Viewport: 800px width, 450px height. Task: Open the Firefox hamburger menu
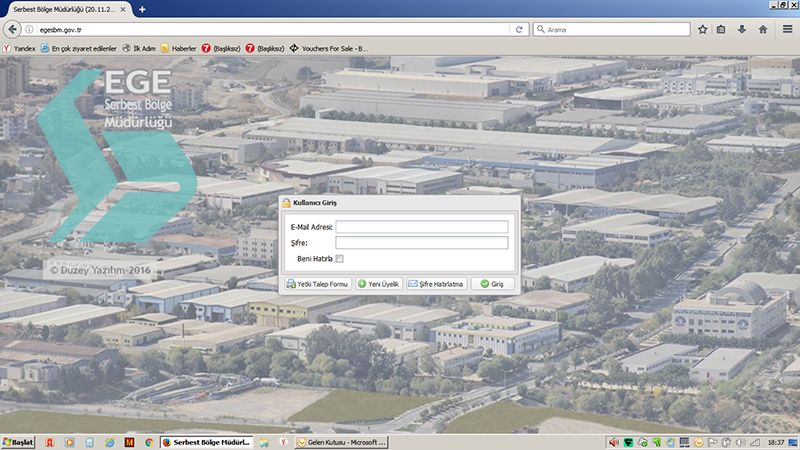[785, 29]
